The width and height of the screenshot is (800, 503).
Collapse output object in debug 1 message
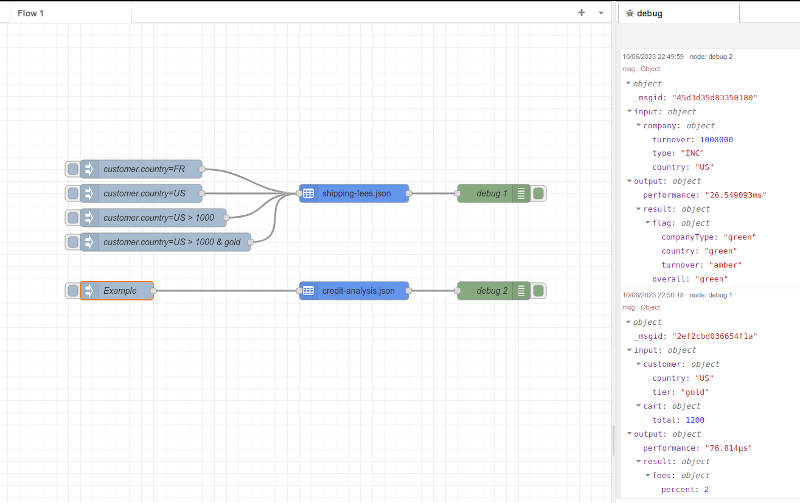click(x=630, y=434)
